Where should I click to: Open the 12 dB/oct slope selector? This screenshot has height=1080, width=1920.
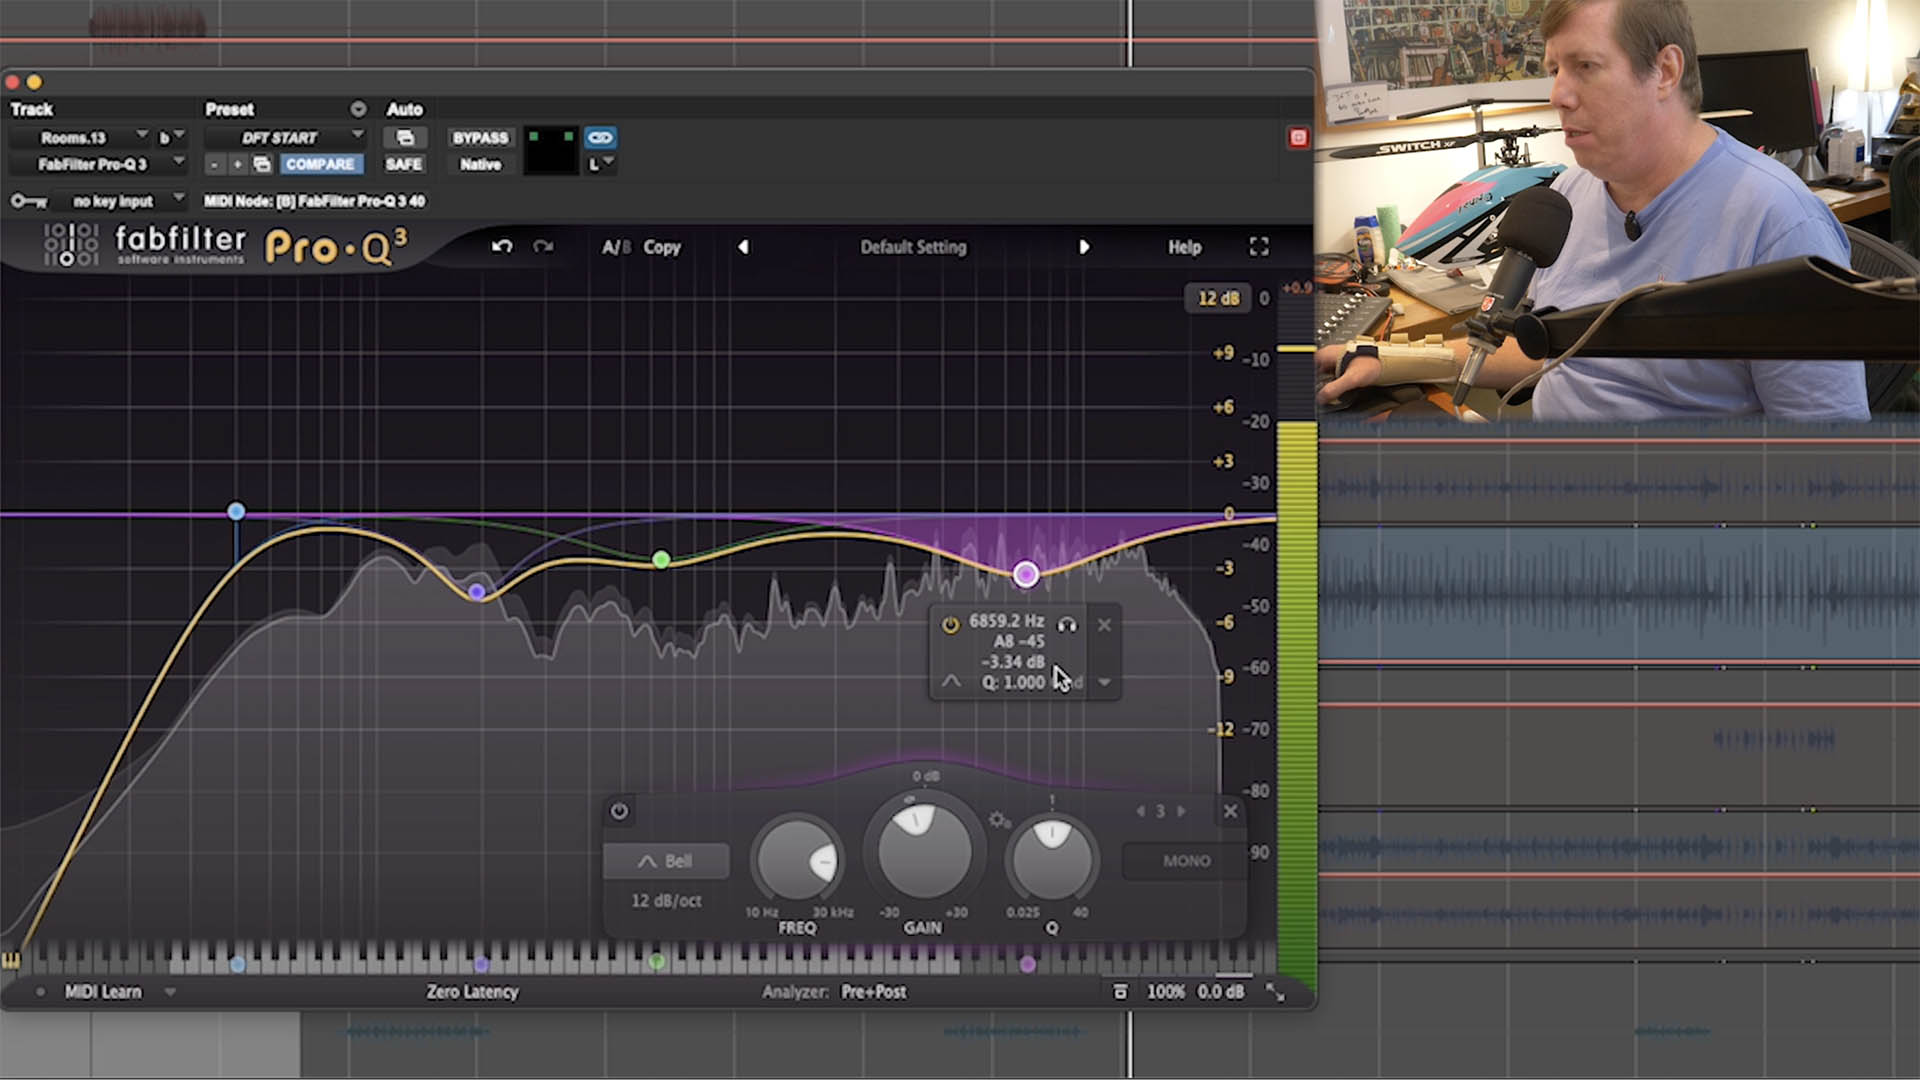pos(666,901)
